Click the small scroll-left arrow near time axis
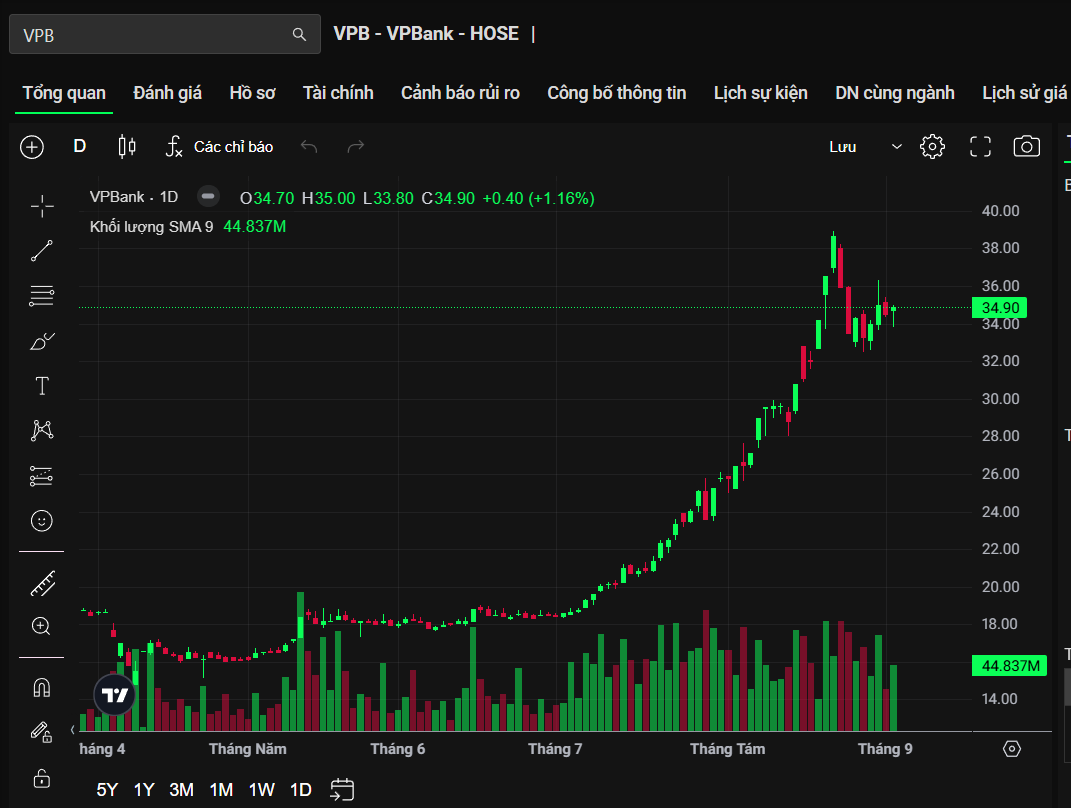Image resolution: width=1071 pixels, height=808 pixels. click(x=72, y=729)
